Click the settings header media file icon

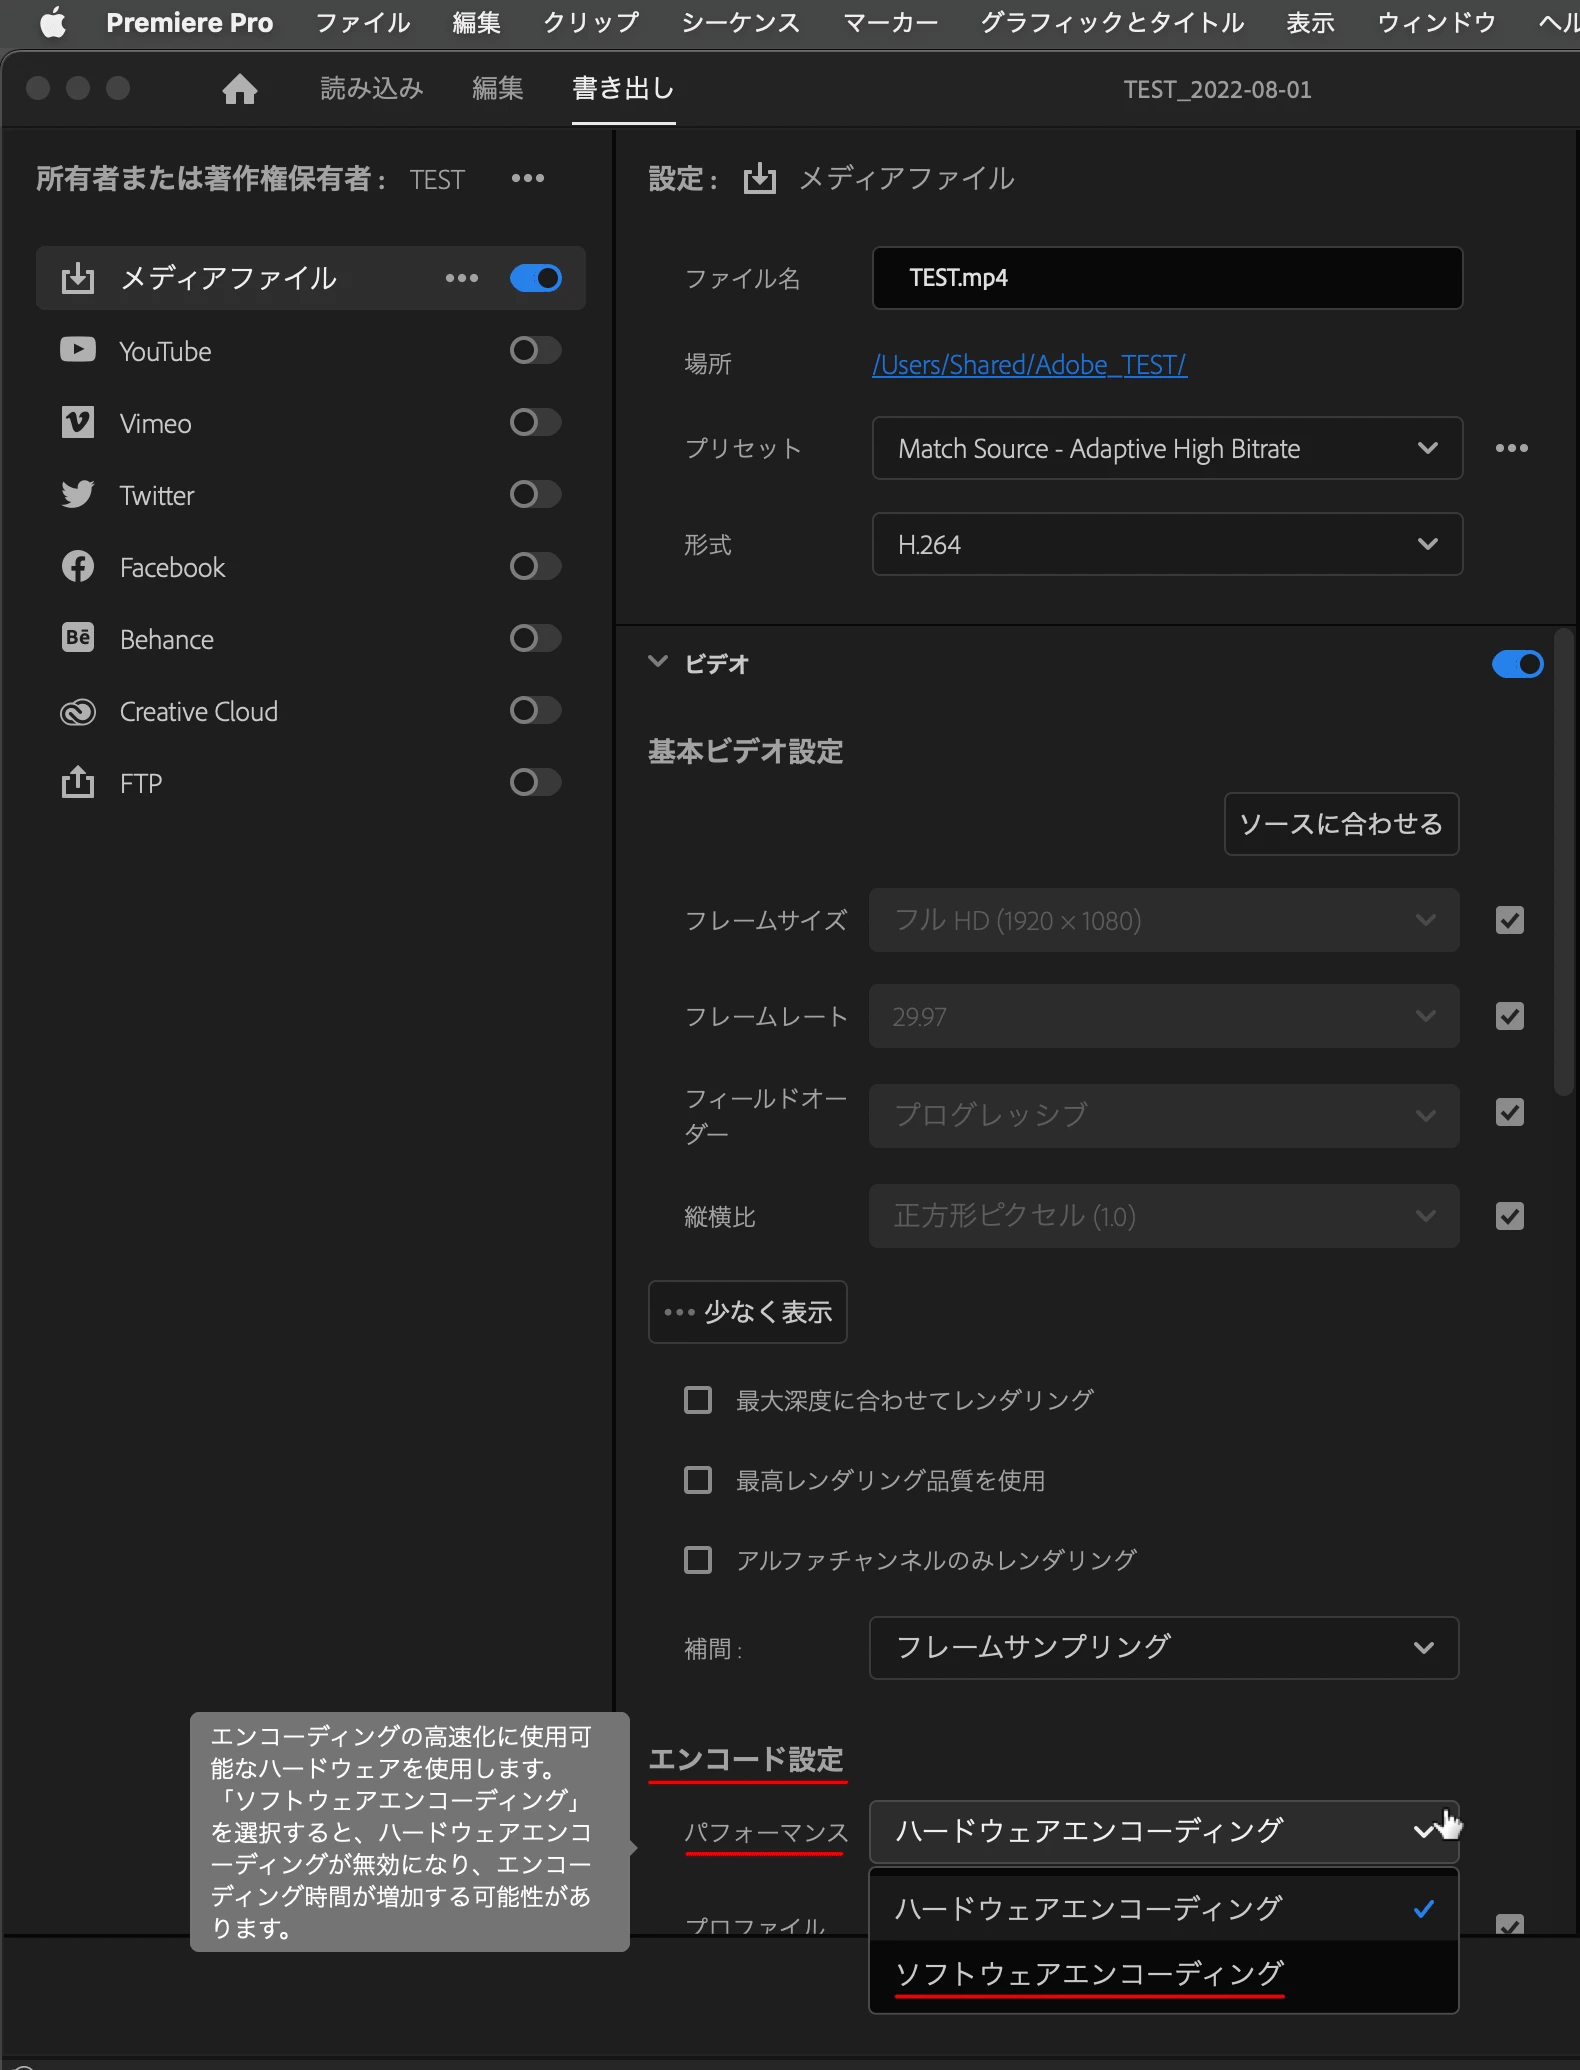(x=760, y=178)
